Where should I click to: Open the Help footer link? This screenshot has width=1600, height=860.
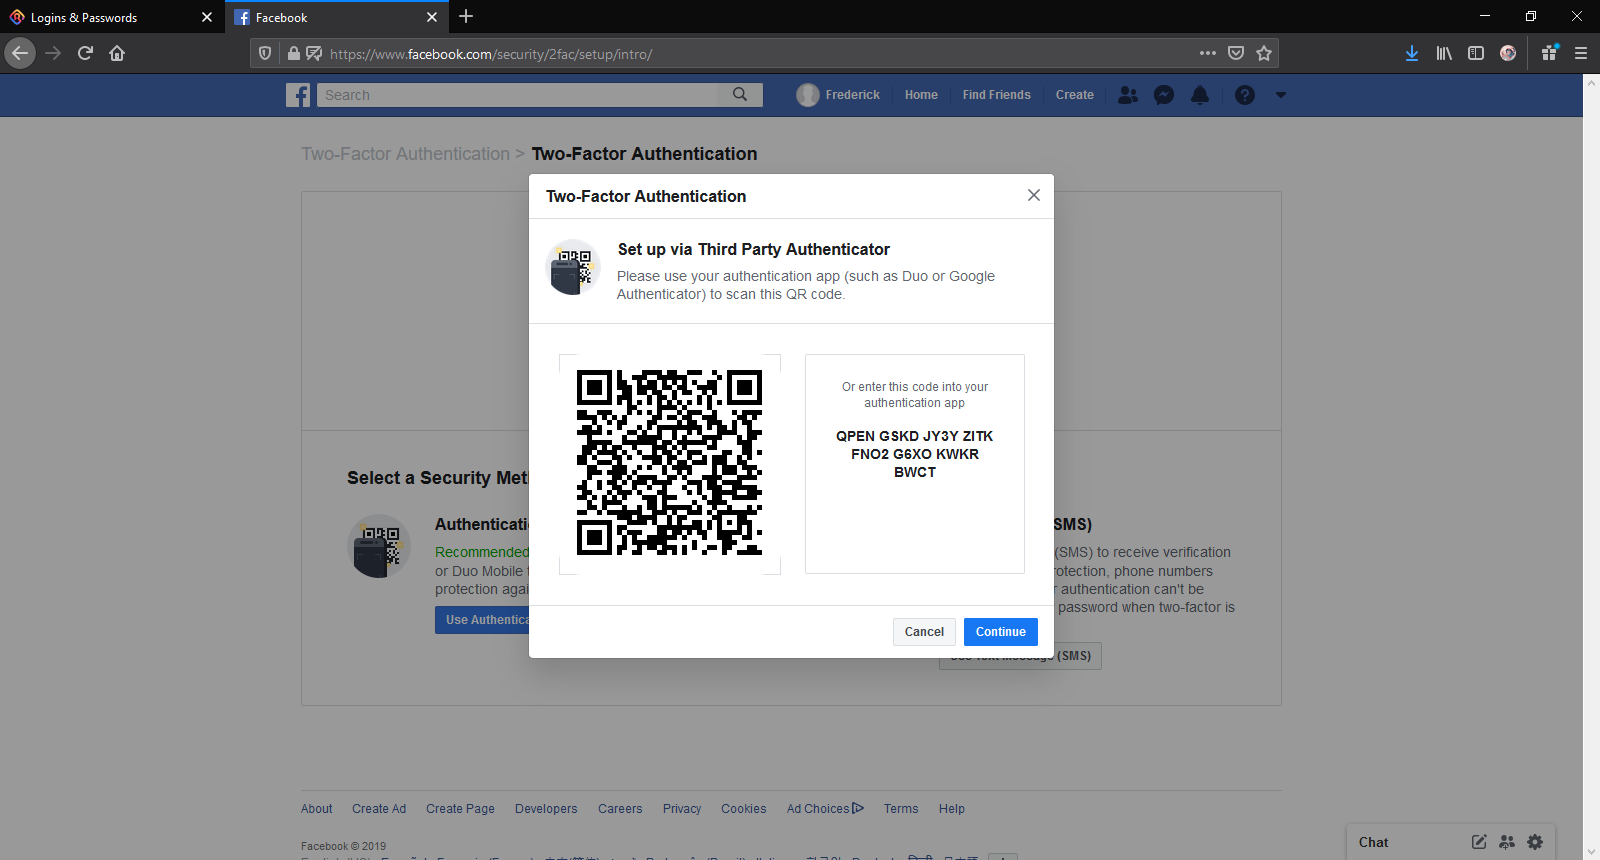click(x=952, y=809)
